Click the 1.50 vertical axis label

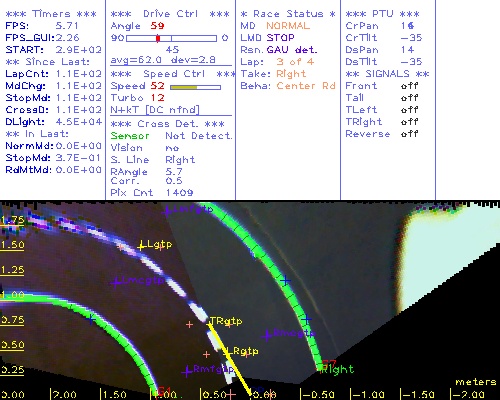pos(12,245)
